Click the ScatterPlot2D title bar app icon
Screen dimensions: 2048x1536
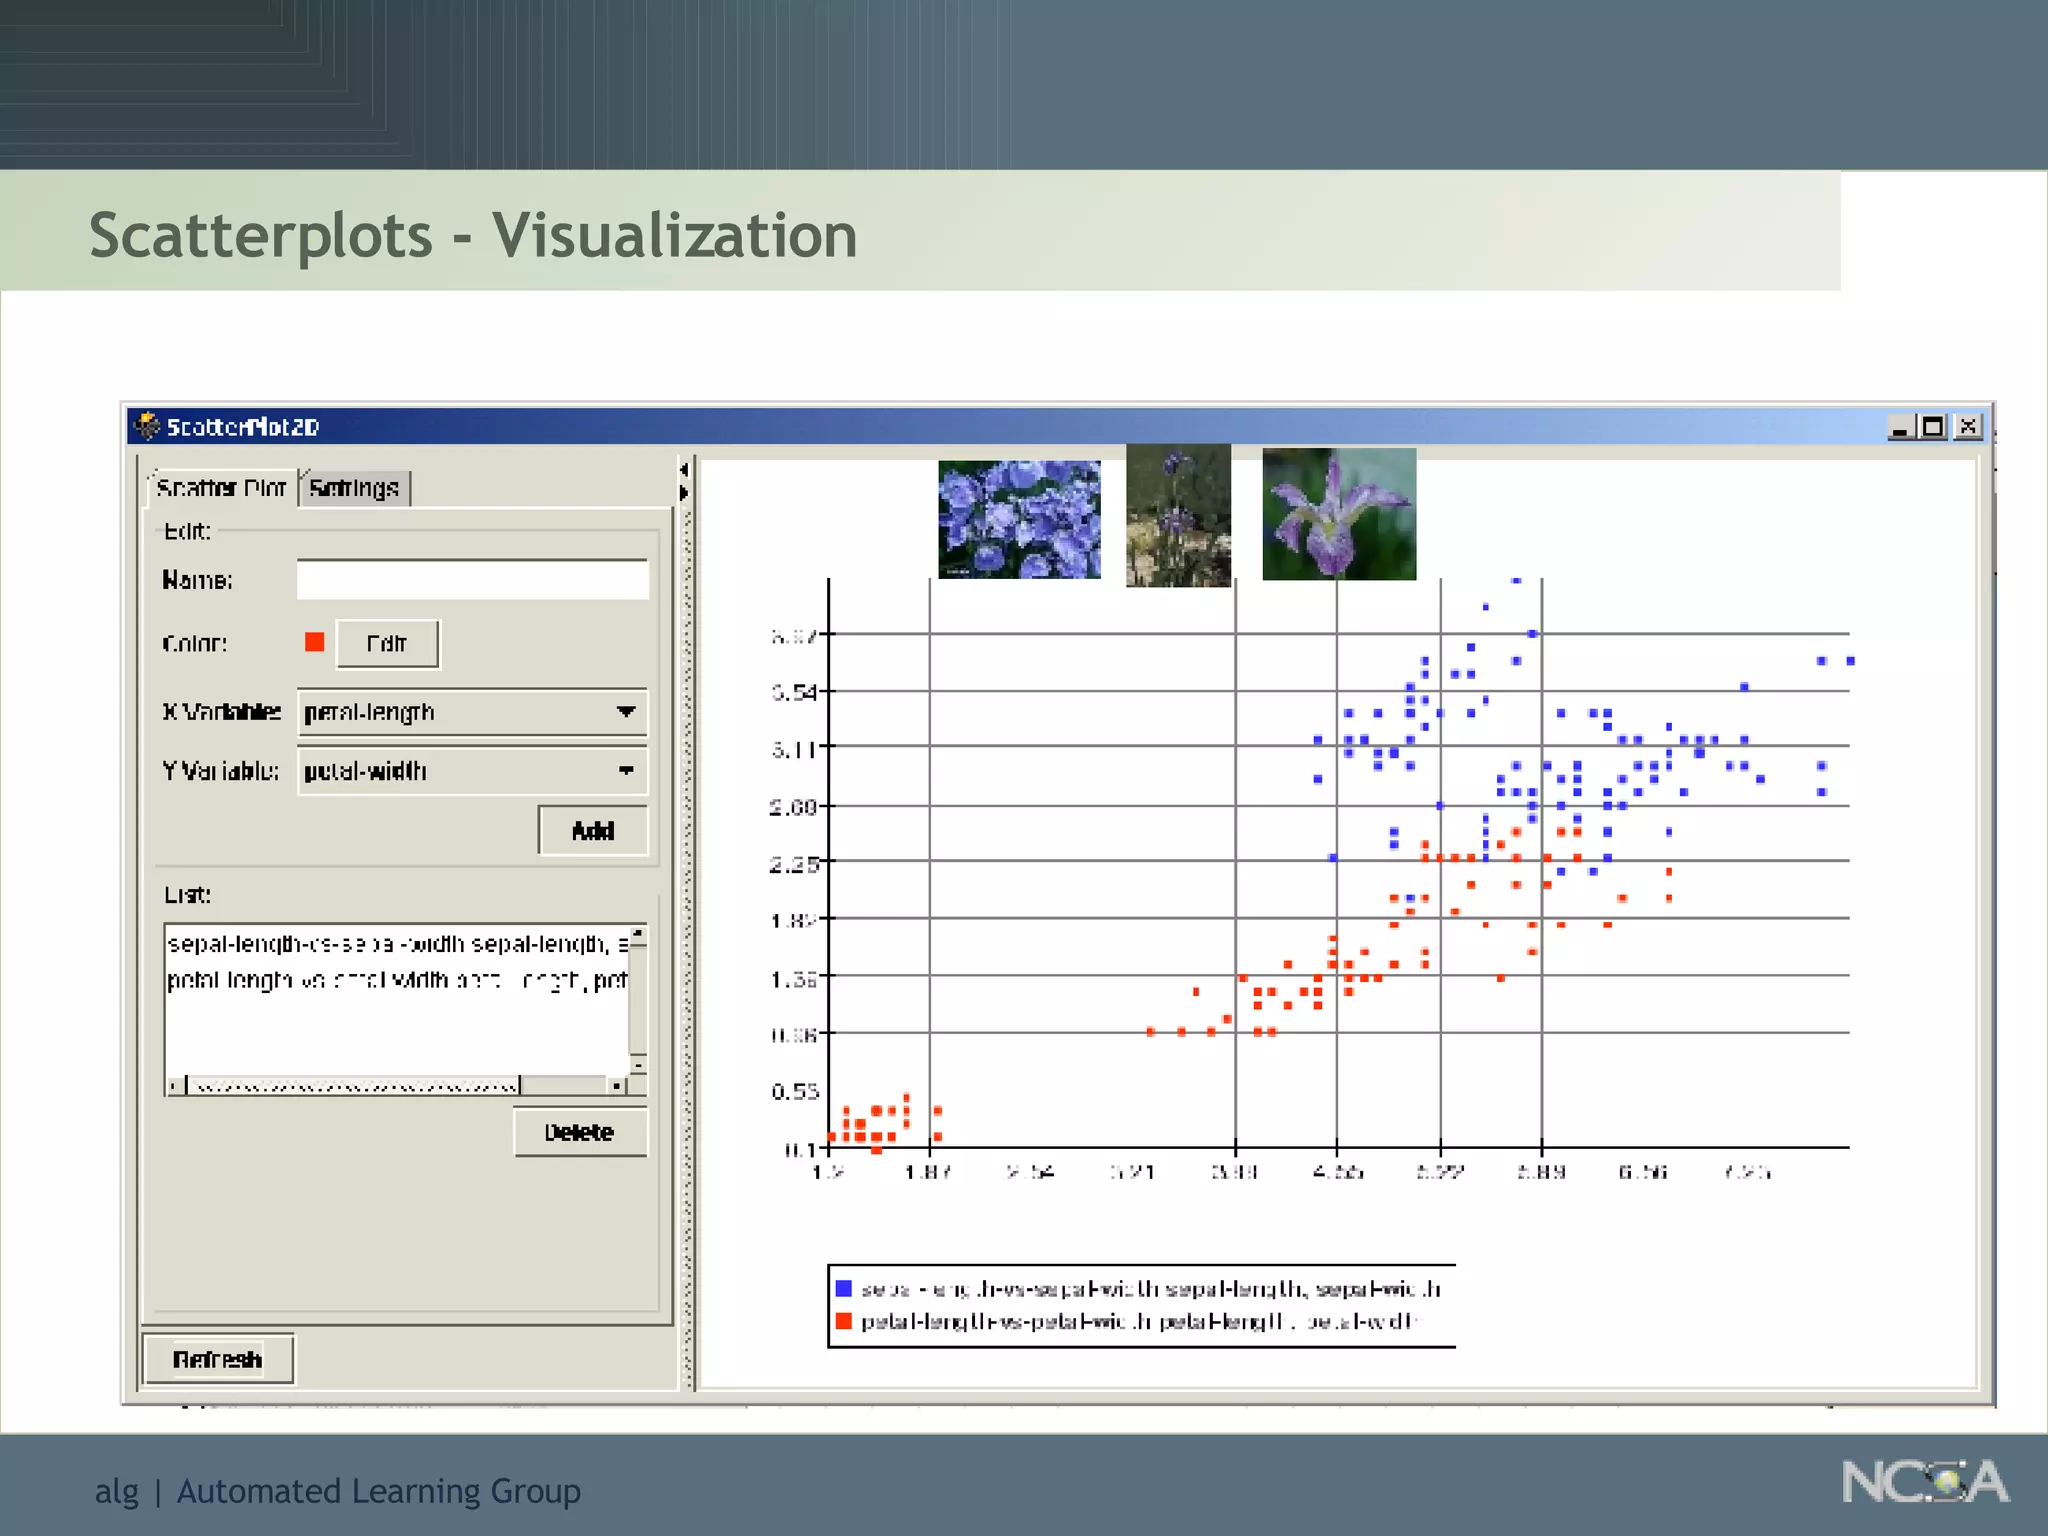147,426
